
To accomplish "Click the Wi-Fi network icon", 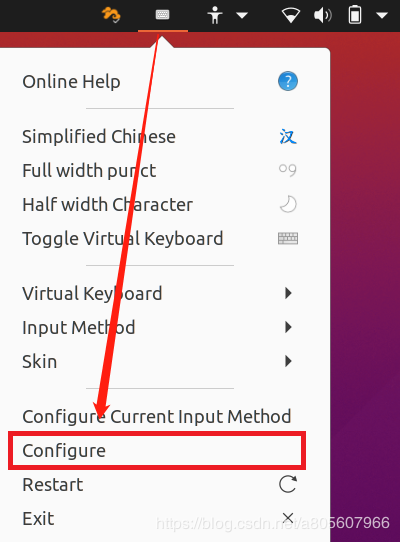I will [290, 16].
